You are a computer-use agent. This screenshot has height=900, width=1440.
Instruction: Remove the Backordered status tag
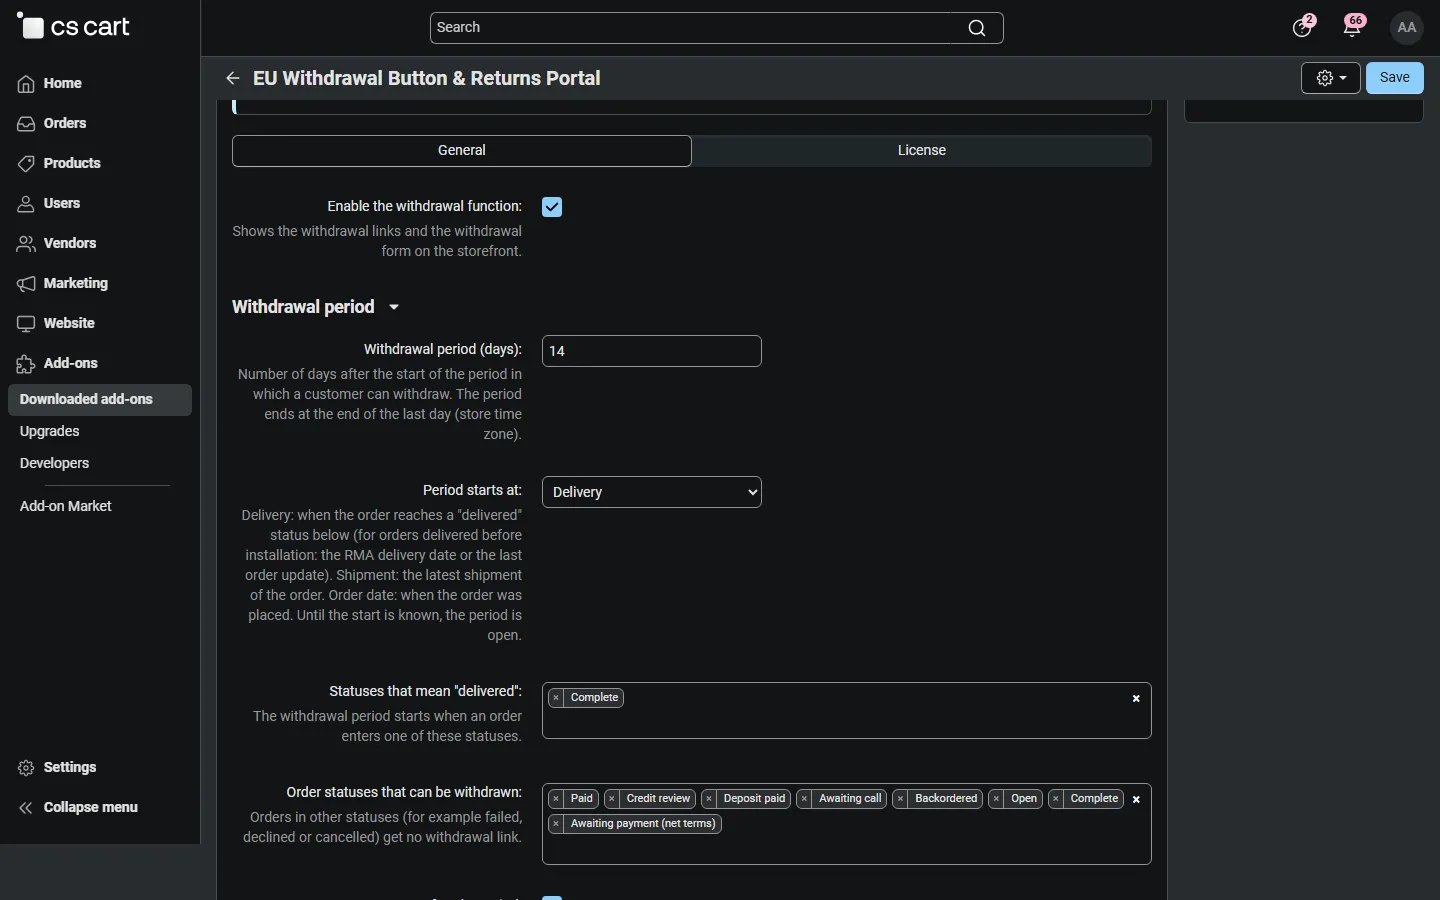point(901,799)
